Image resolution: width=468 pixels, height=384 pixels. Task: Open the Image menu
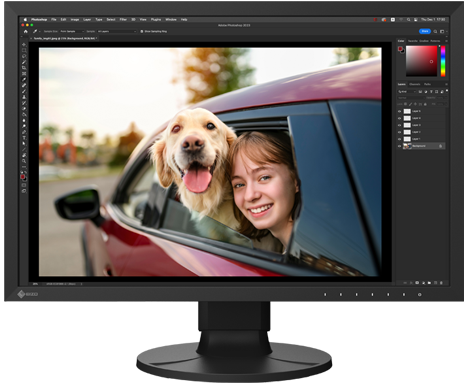(x=75, y=20)
